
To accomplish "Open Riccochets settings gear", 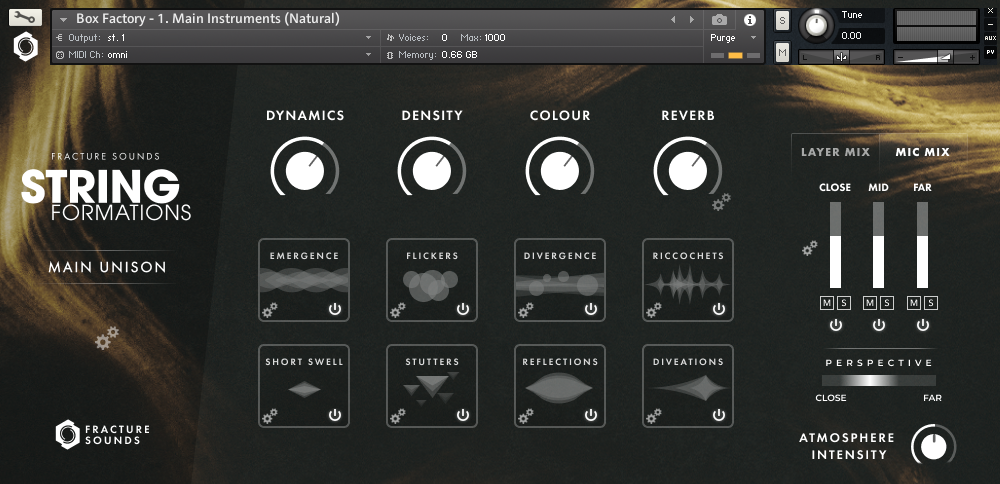I will coord(654,311).
